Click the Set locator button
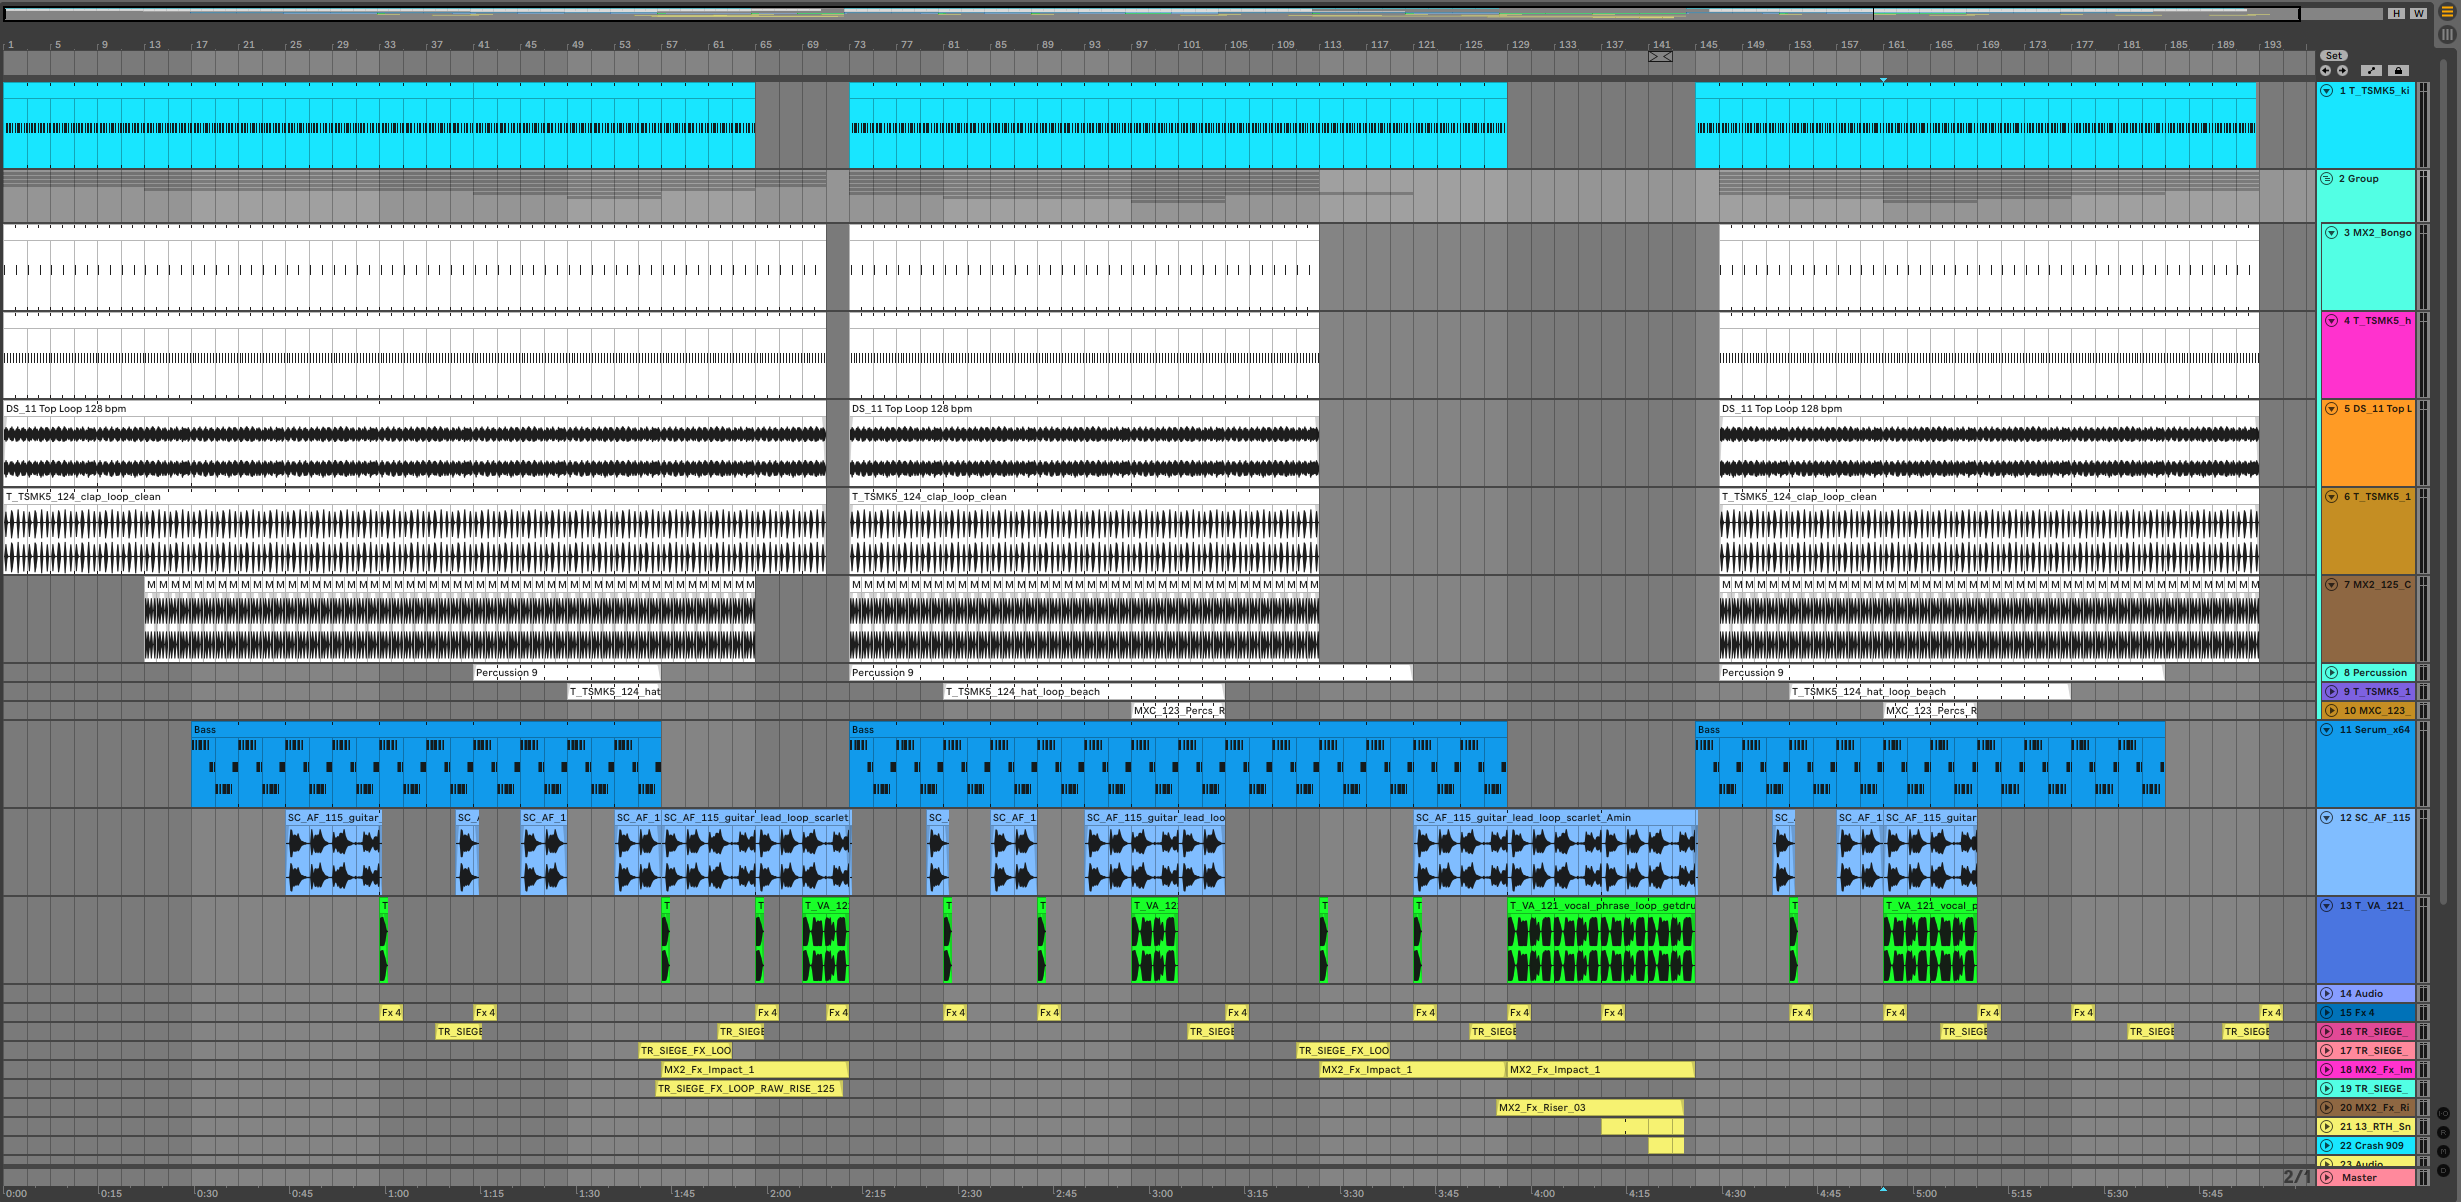2461x1202 pixels. (2333, 56)
